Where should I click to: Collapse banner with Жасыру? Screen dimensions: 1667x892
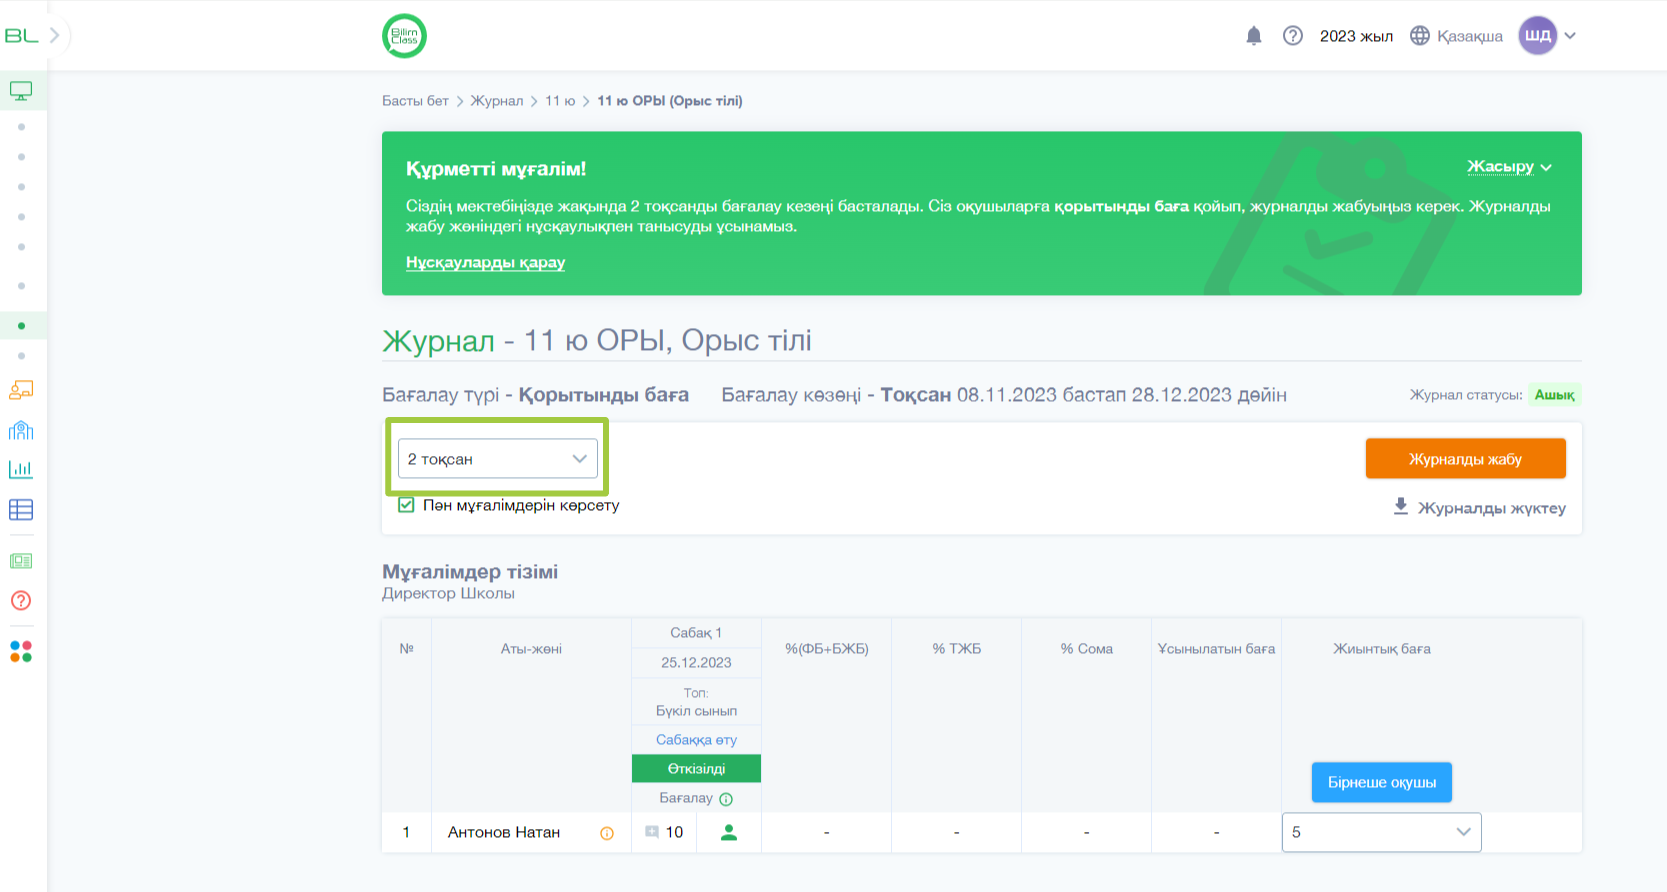pos(1509,167)
